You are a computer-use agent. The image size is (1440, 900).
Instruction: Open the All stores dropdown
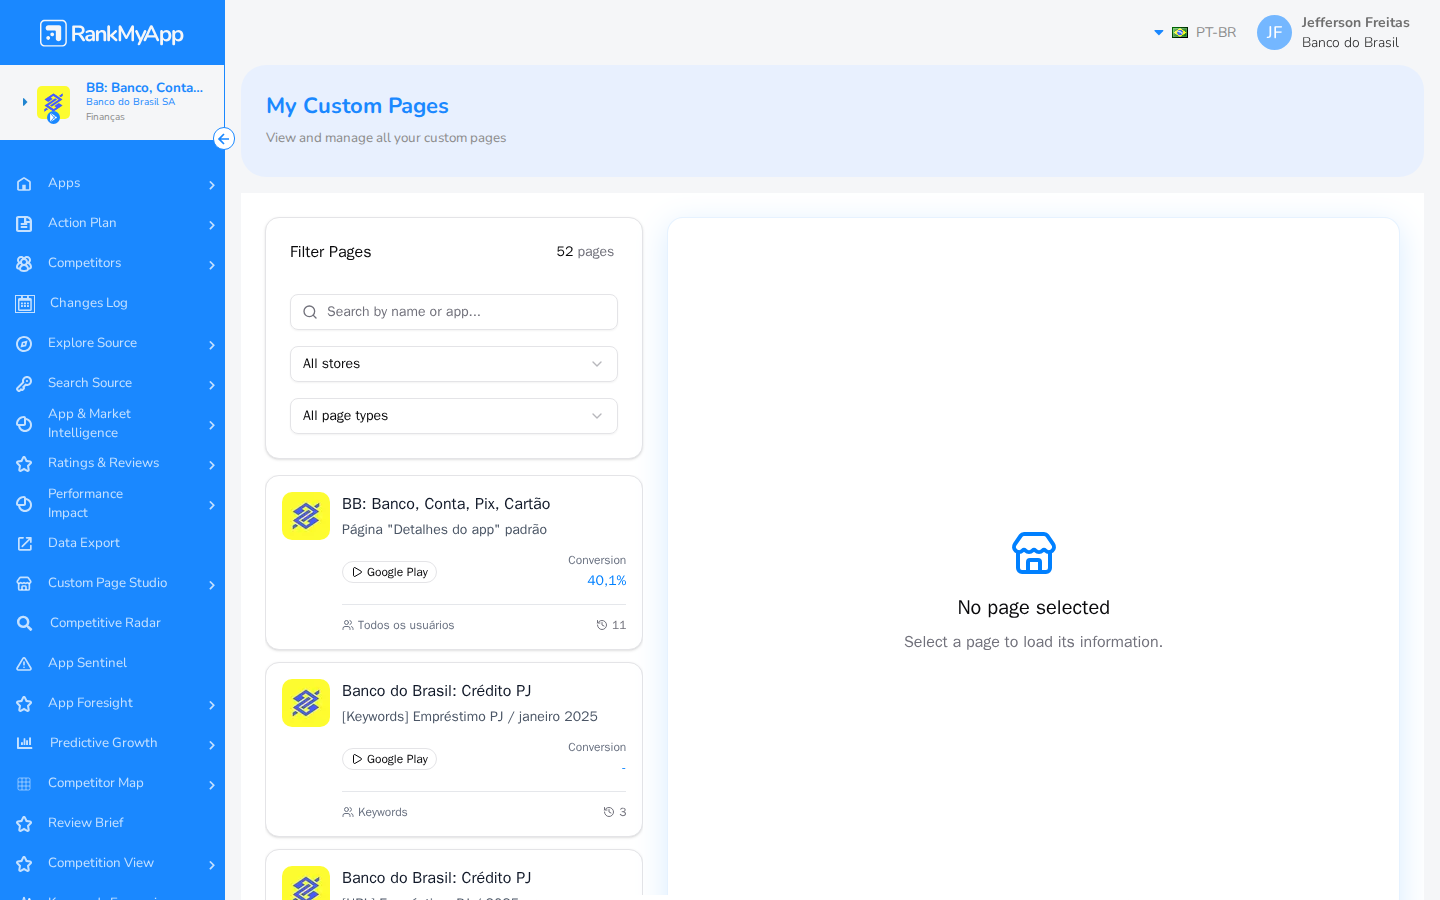(454, 364)
